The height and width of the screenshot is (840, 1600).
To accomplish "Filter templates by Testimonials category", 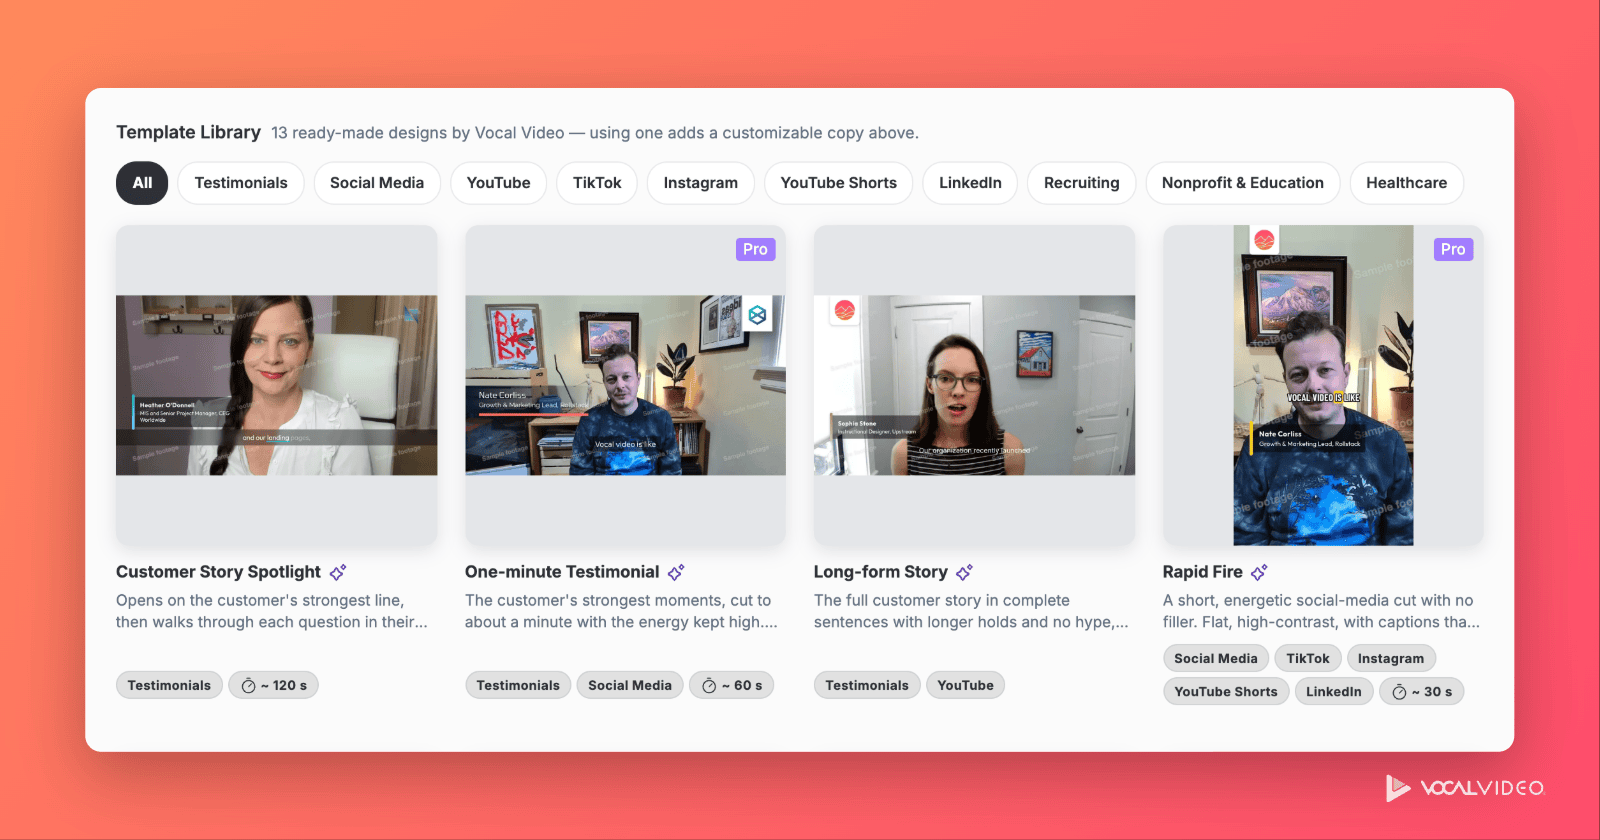I will click(x=241, y=183).
